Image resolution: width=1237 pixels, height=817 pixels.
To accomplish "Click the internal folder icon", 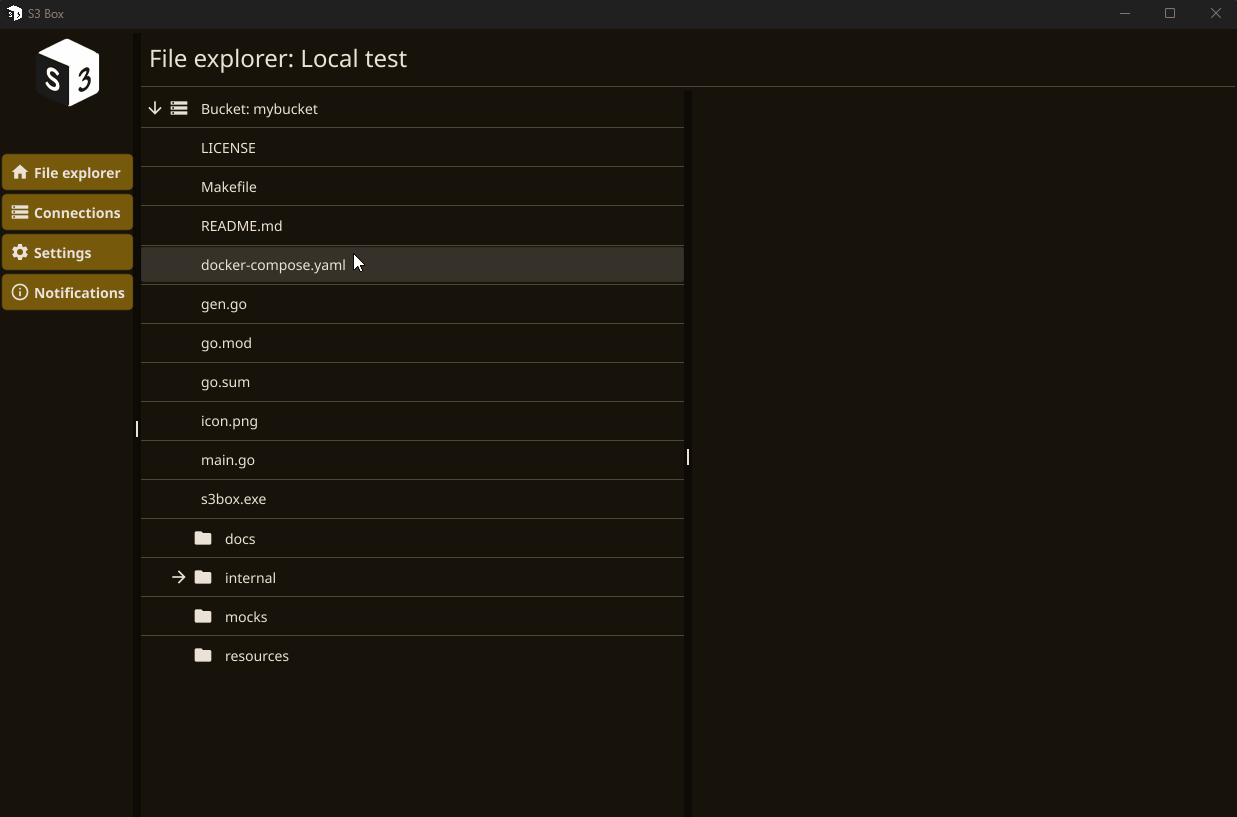I will coord(203,577).
